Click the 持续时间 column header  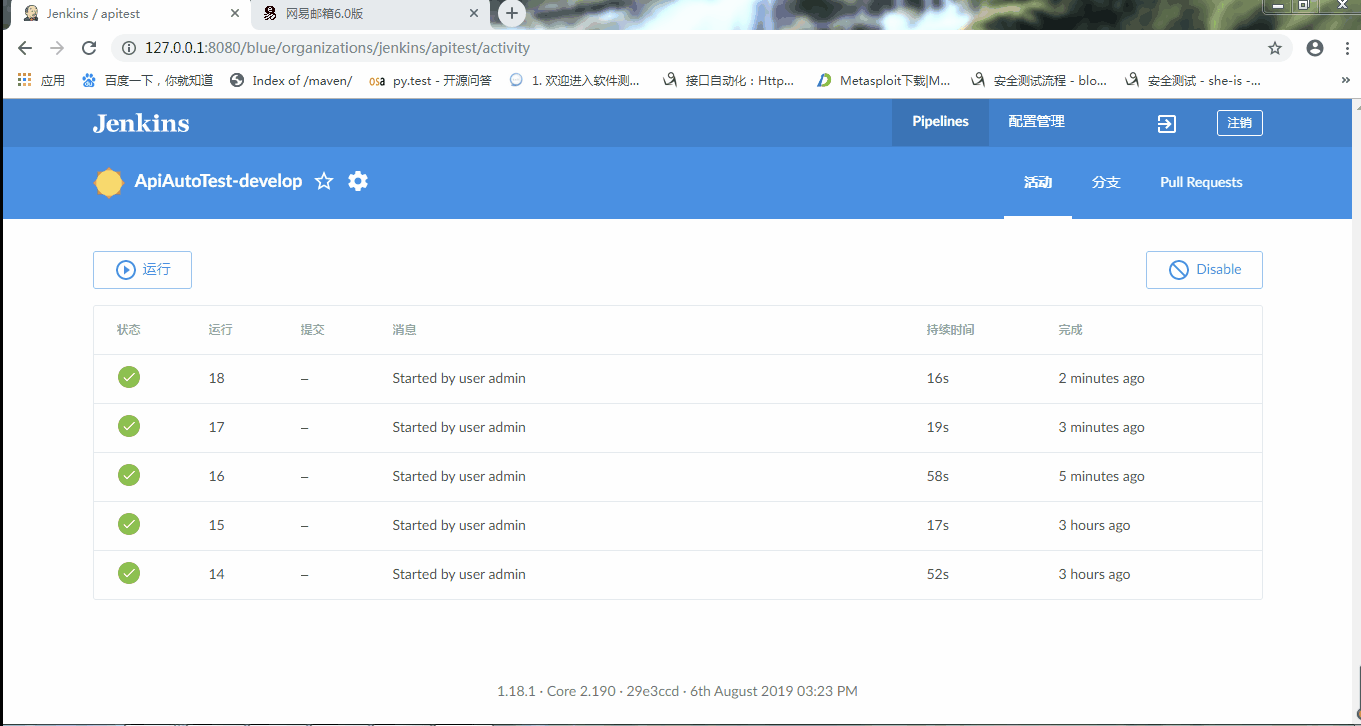pos(950,330)
